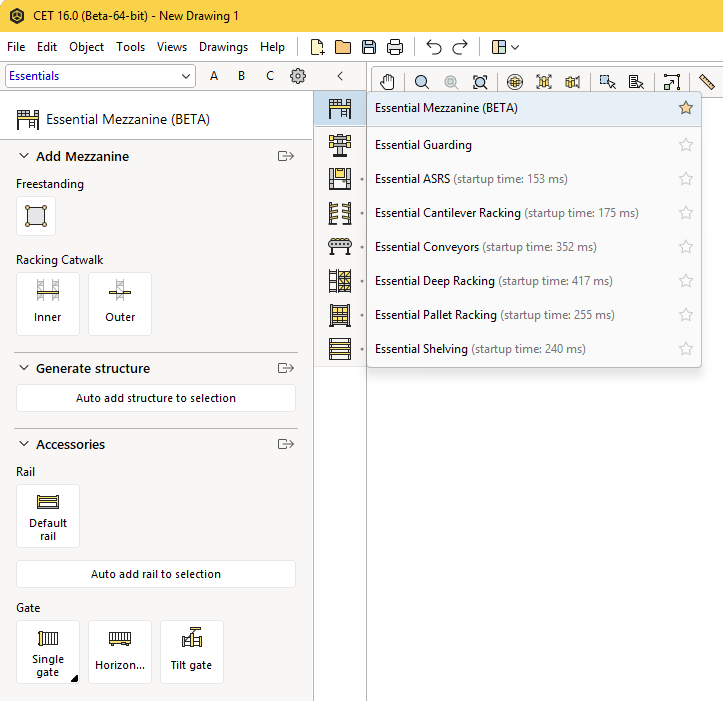Open a drawing via folder icon
The height and width of the screenshot is (701, 723).
343,47
